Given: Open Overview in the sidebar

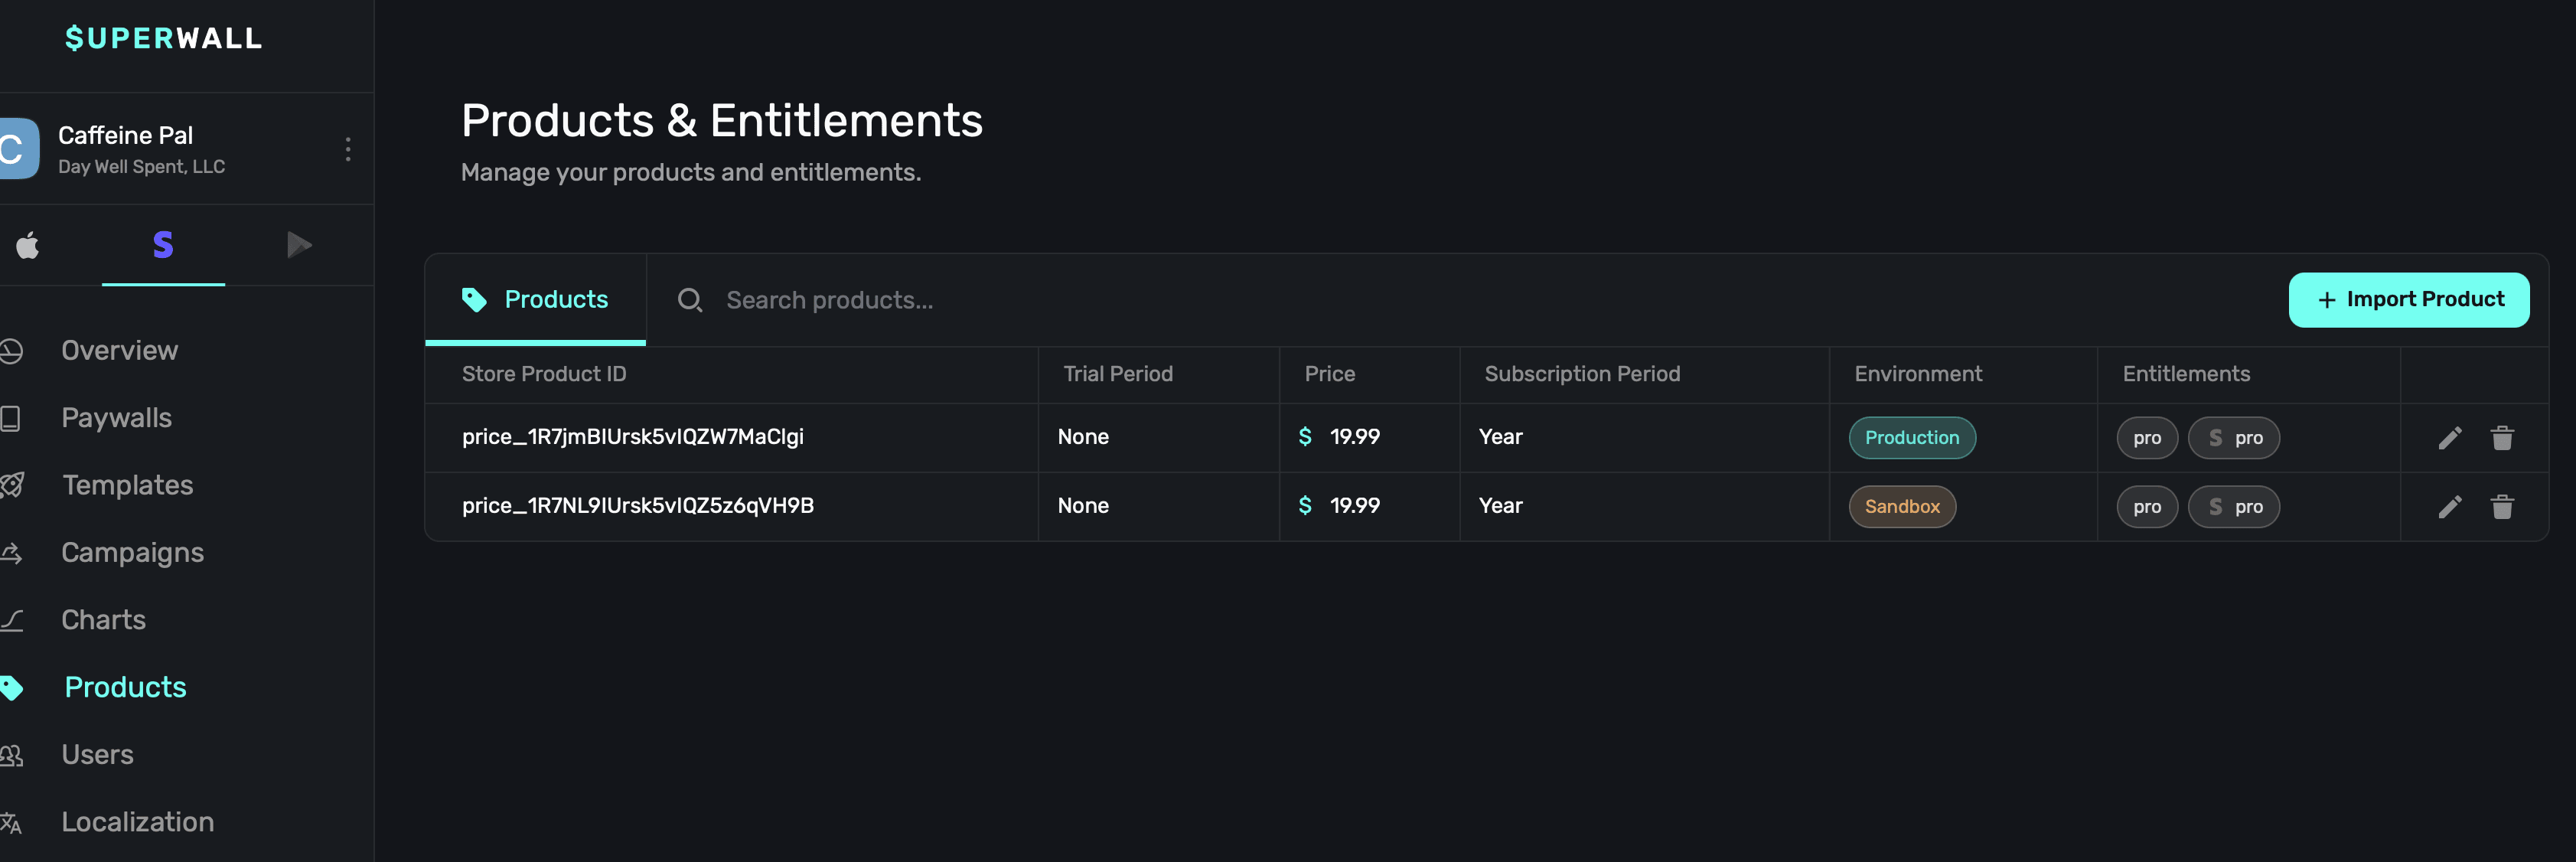Looking at the screenshot, I should click(119, 351).
